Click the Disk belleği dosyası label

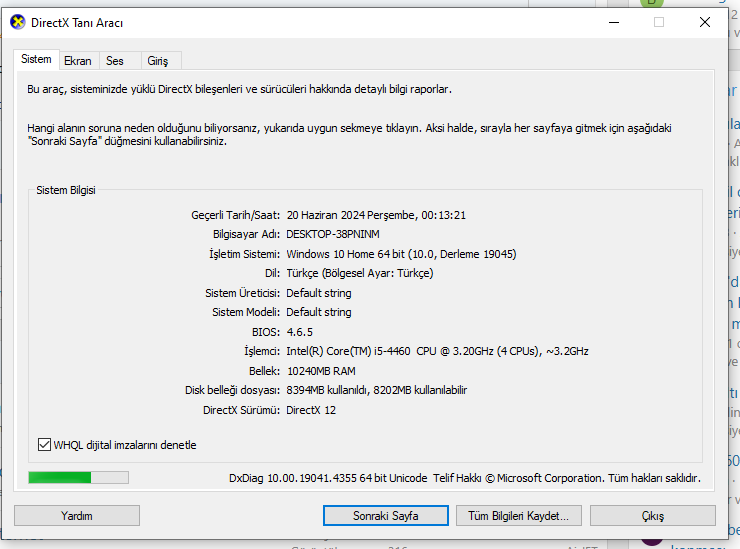click(x=232, y=390)
